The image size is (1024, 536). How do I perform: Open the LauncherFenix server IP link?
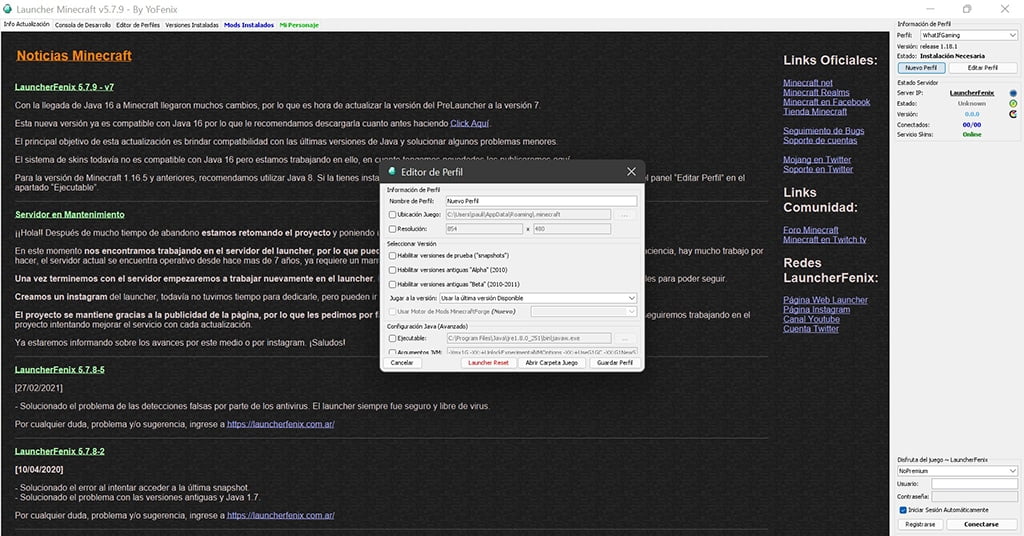tap(972, 93)
